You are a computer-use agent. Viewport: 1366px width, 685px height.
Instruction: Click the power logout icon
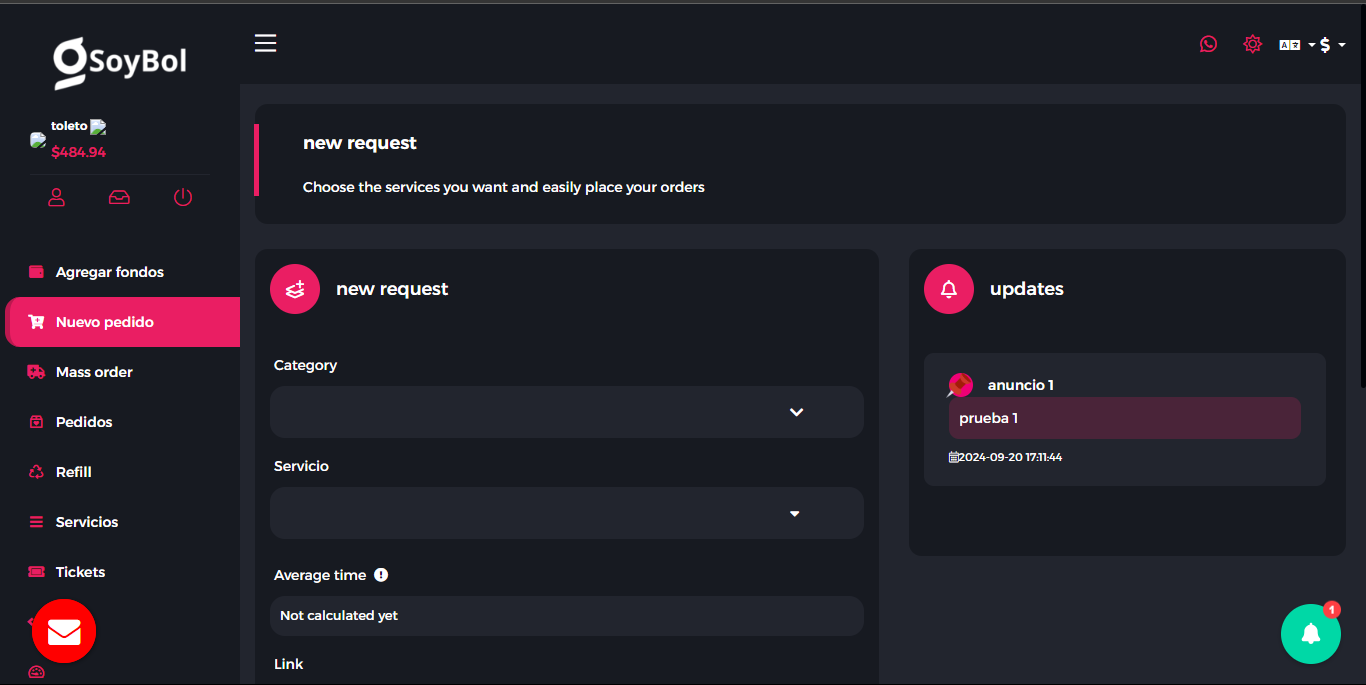pyautogui.click(x=183, y=197)
